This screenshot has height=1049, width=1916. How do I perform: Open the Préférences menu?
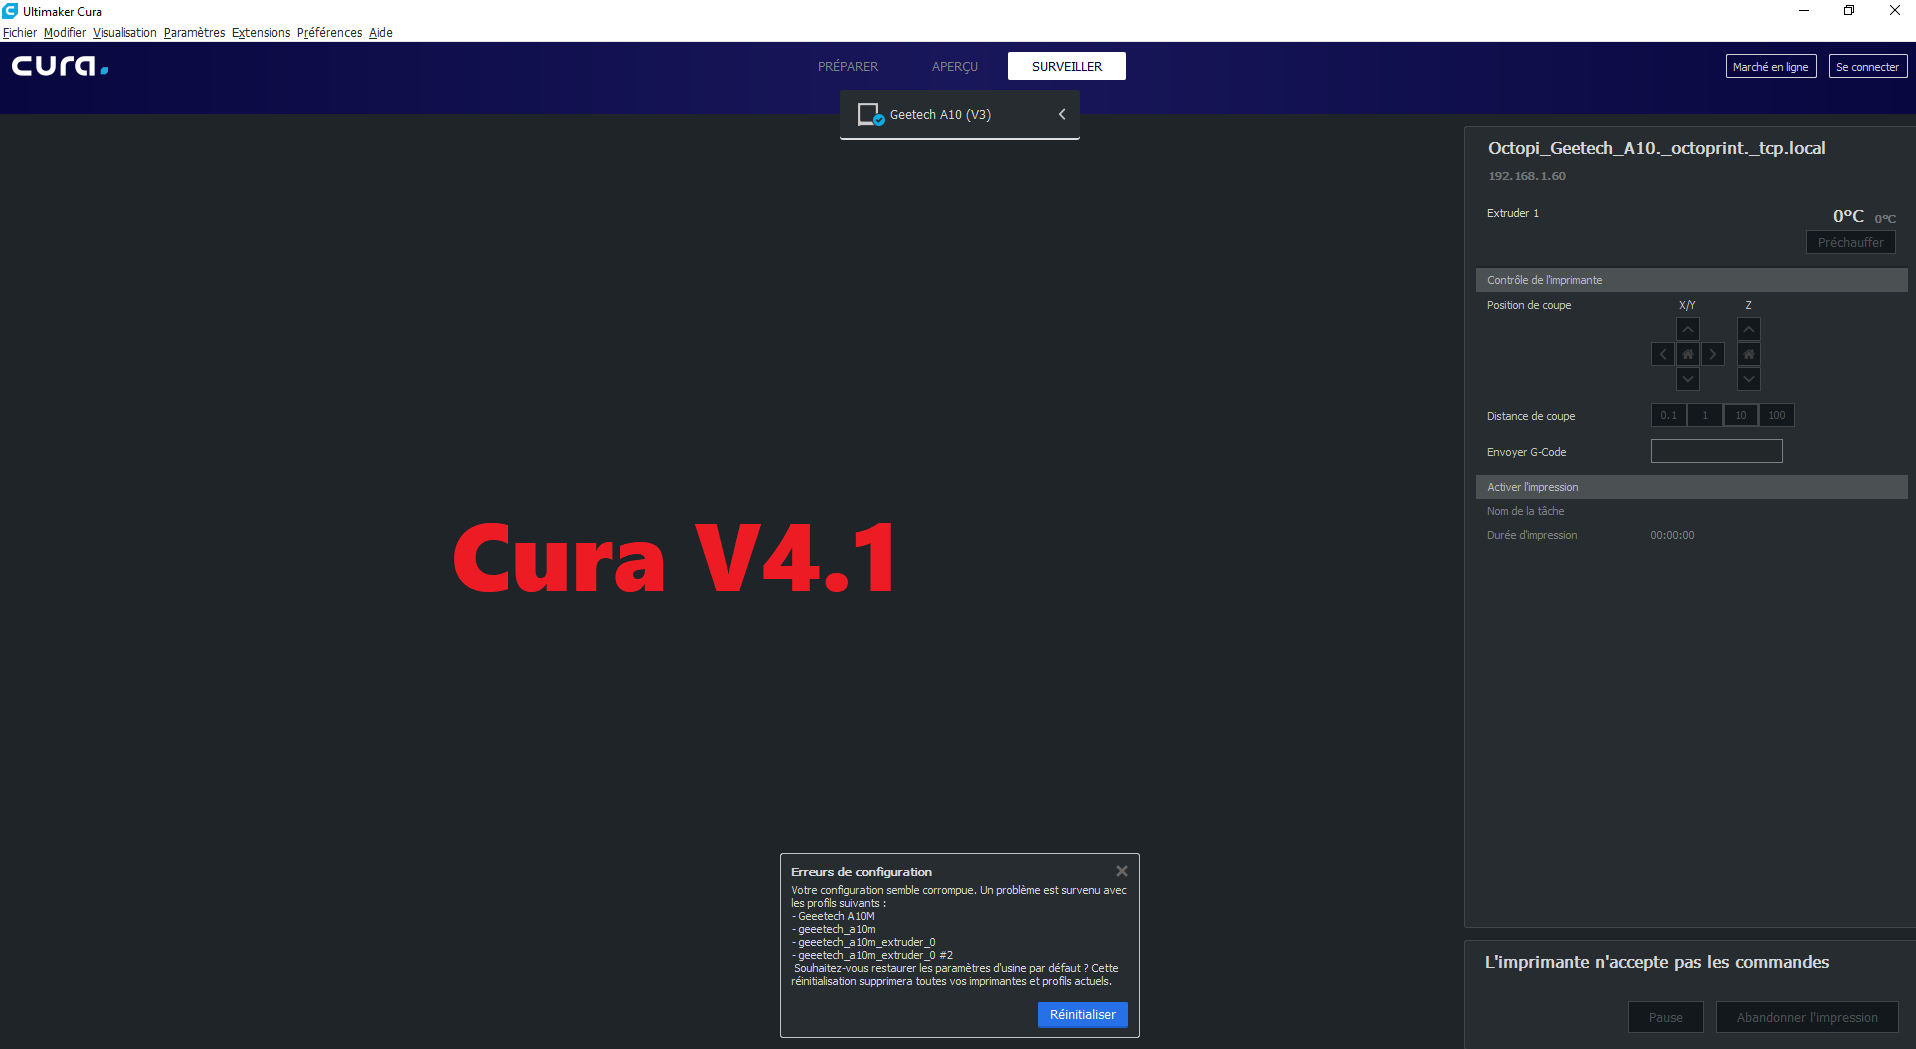click(x=329, y=33)
